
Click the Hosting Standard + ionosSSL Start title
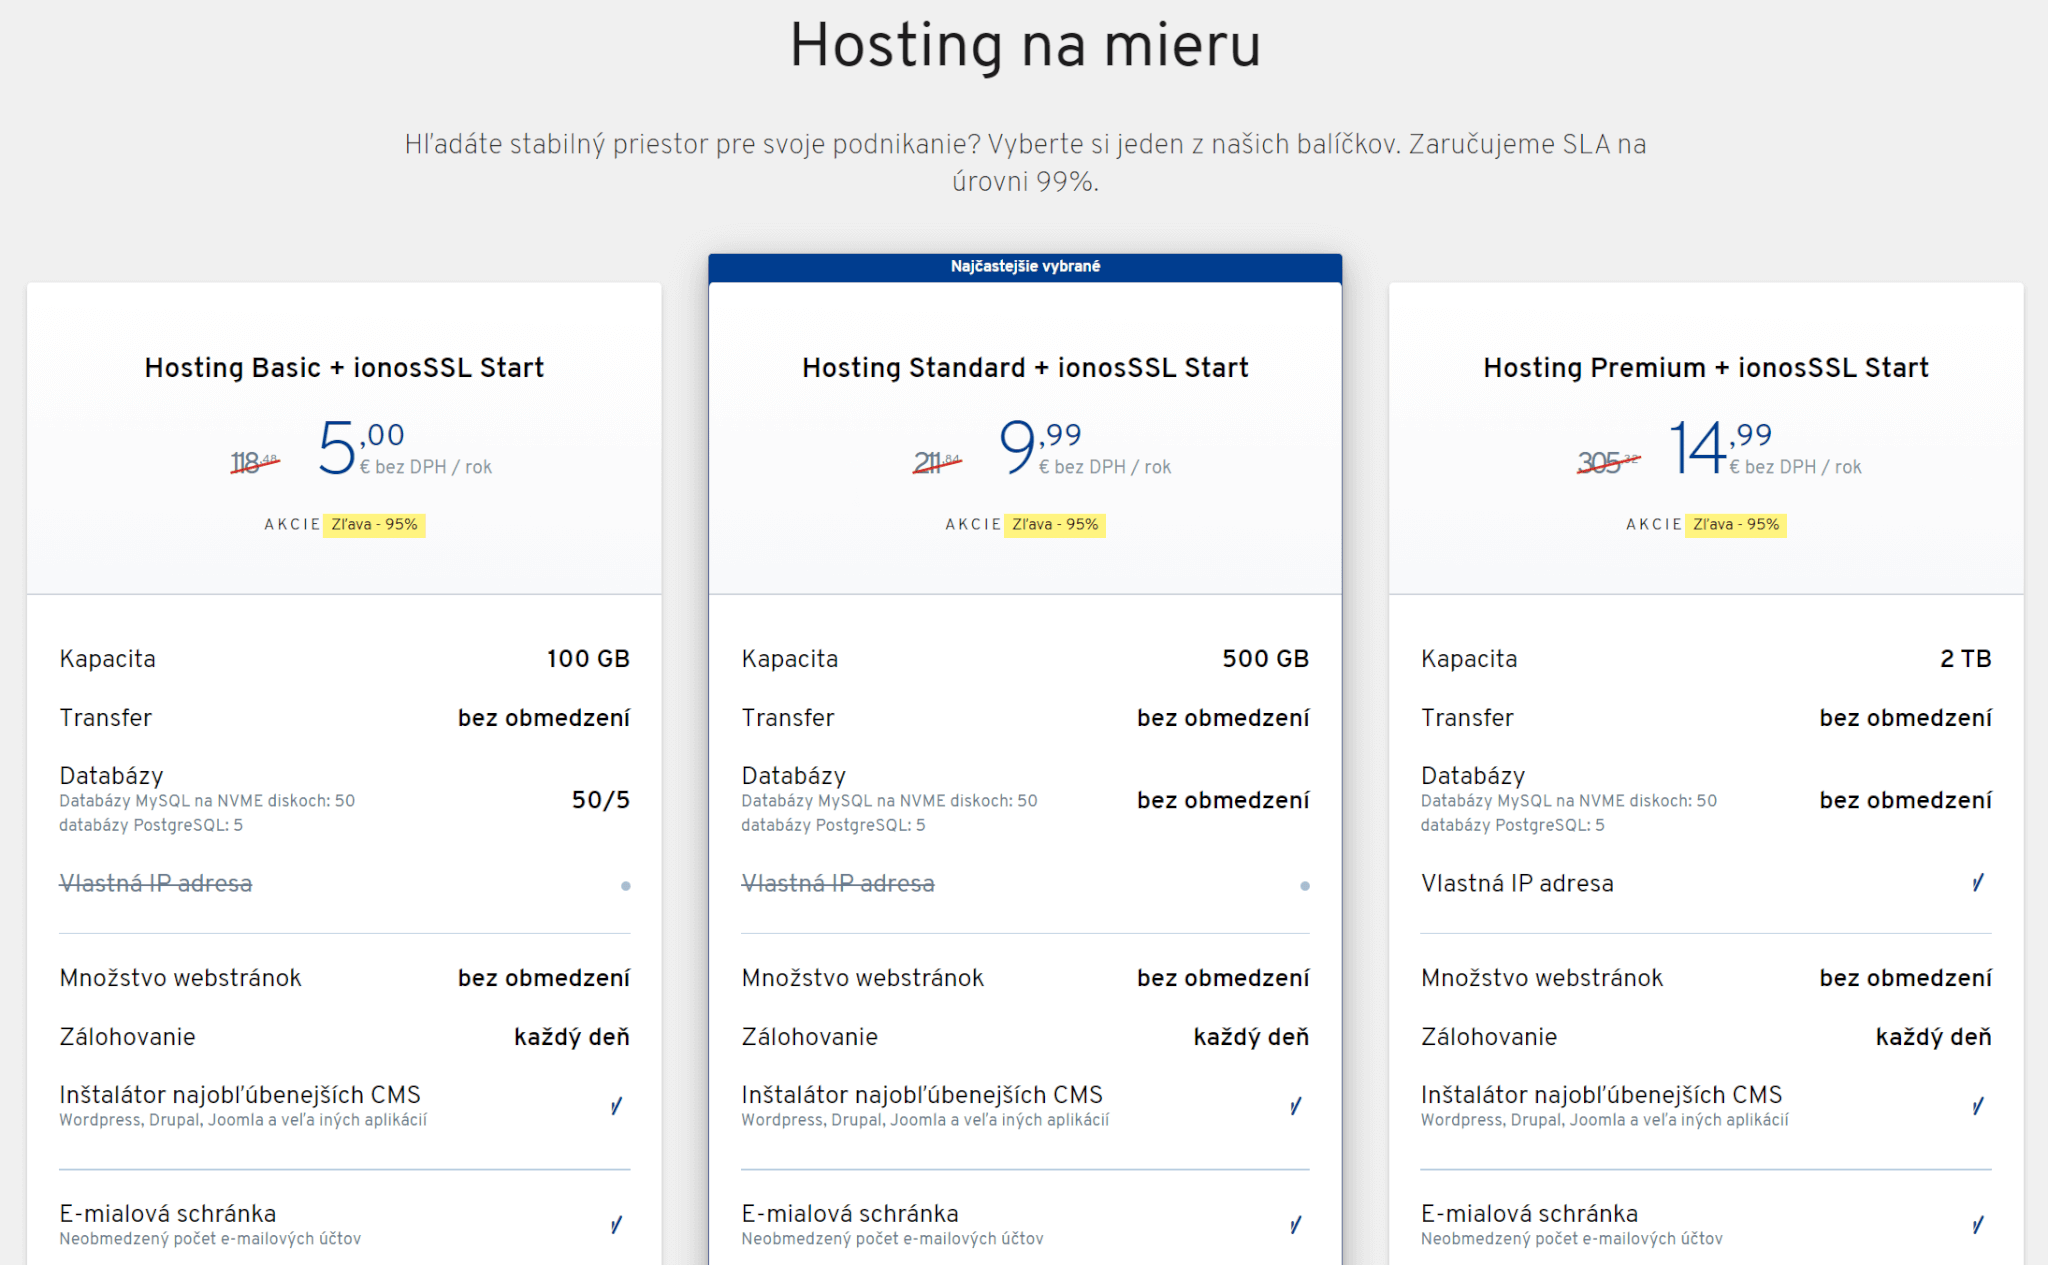coord(1025,368)
